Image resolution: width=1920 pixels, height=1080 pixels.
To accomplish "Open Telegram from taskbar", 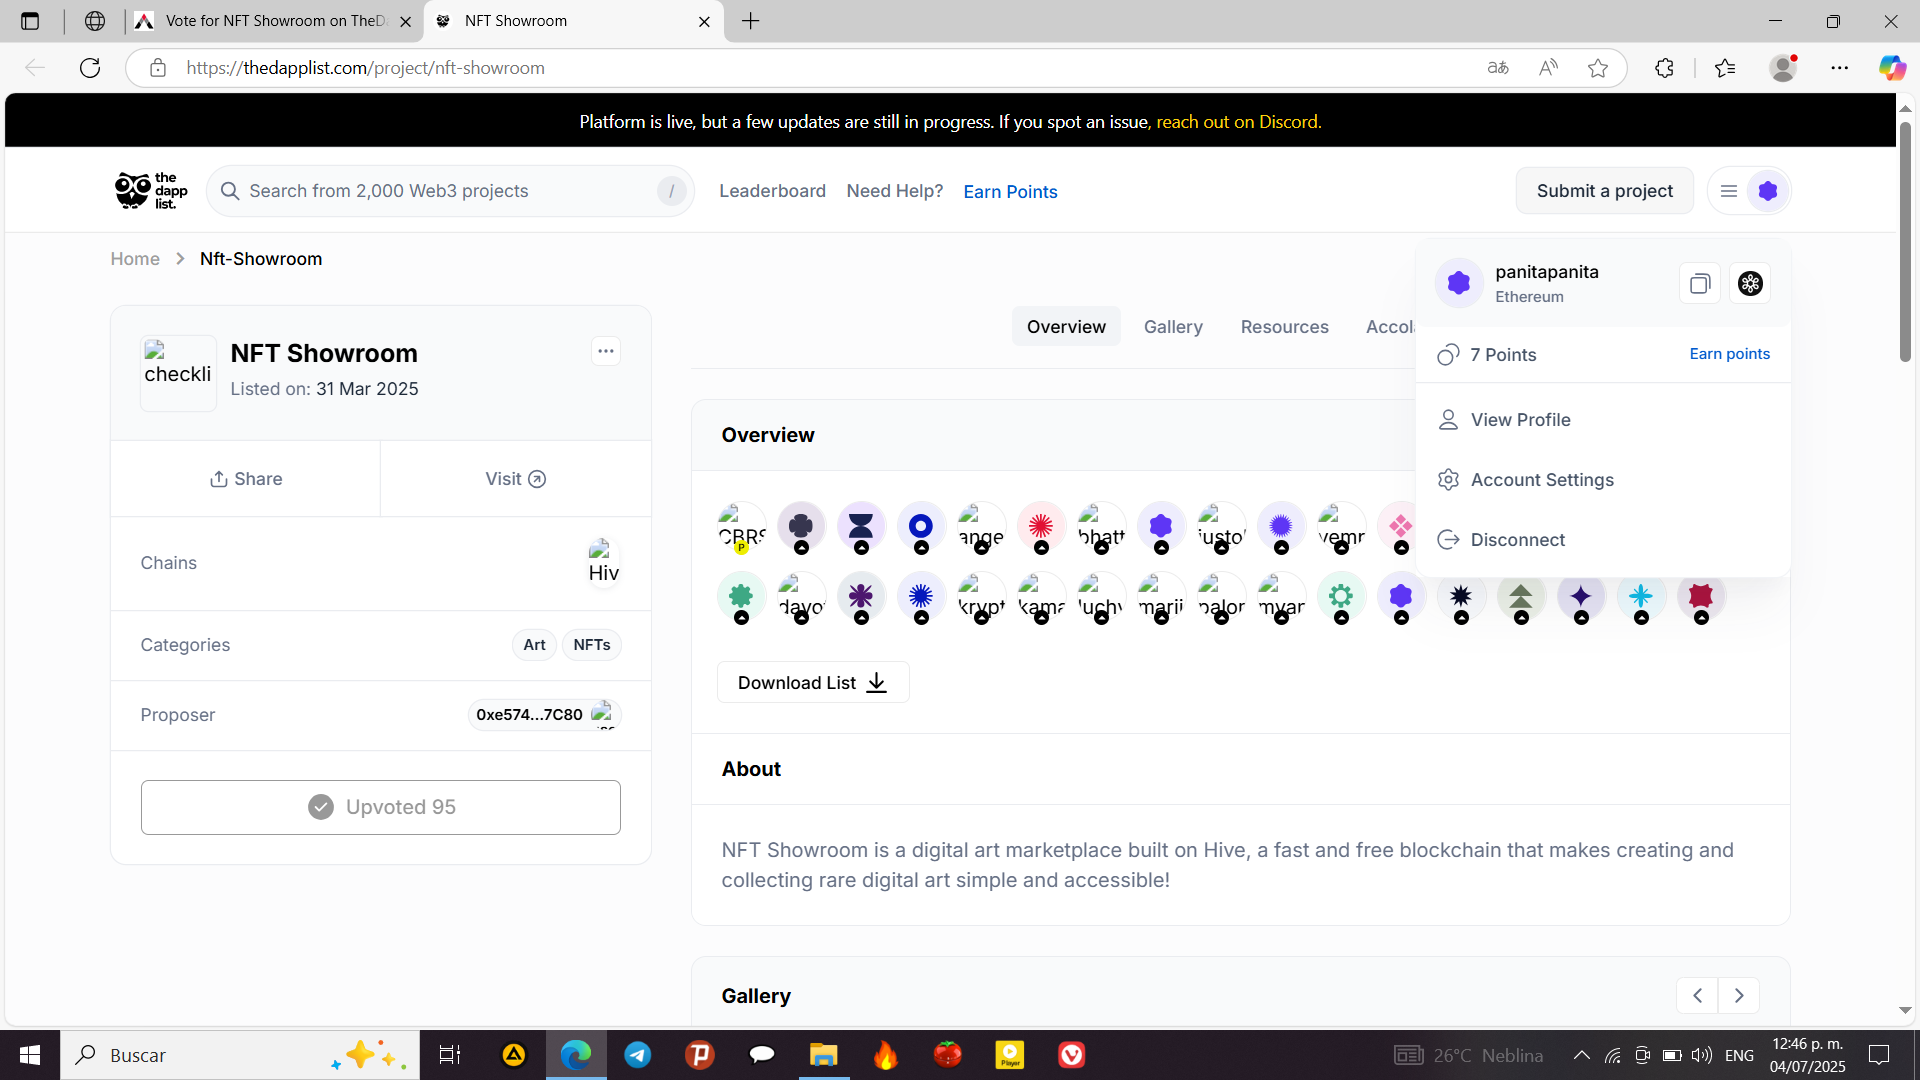I will click(x=638, y=1055).
